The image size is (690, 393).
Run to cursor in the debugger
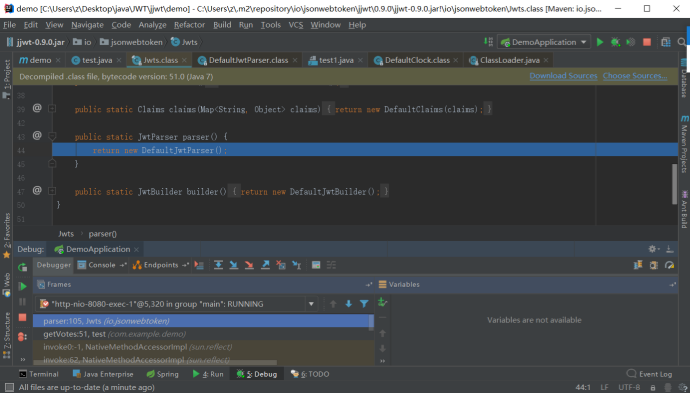(x=297, y=265)
